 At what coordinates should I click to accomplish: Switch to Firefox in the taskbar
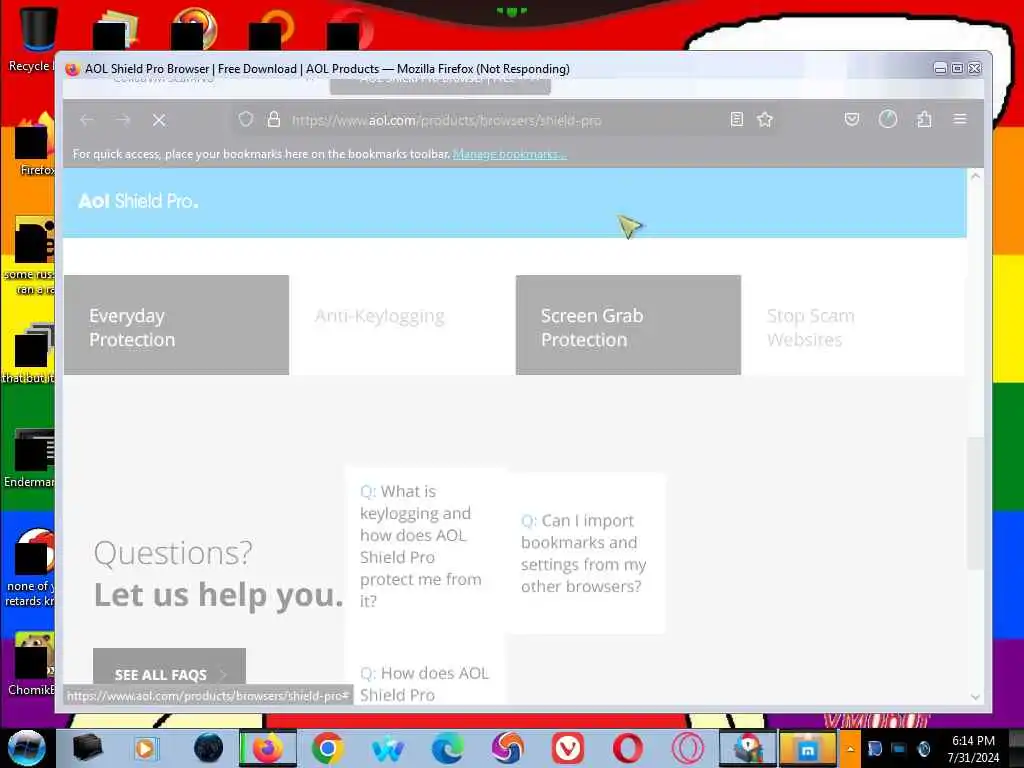(x=268, y=748)
